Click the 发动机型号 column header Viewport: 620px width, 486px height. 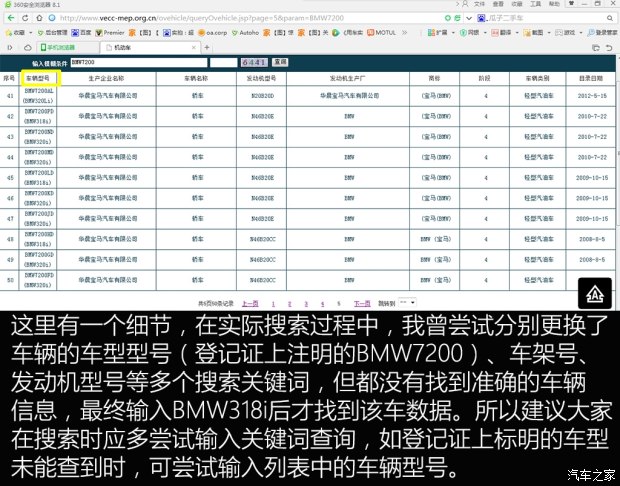click(x=261, y=78)
